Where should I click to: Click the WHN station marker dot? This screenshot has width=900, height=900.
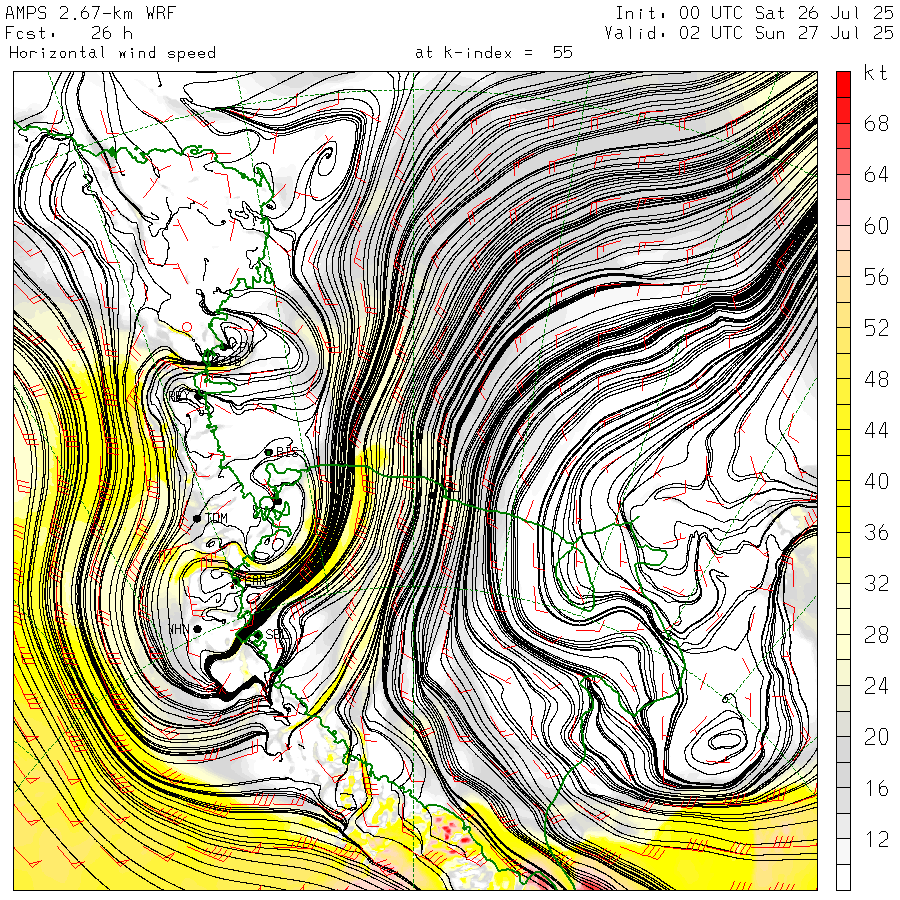click(x=197, y=629)
